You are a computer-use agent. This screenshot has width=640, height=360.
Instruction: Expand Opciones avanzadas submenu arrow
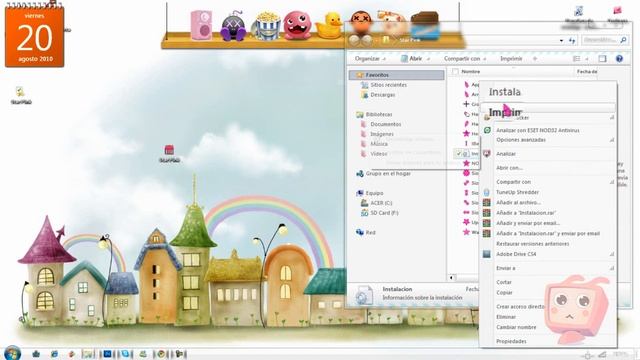pyautogui.click(x=611, y=140)
